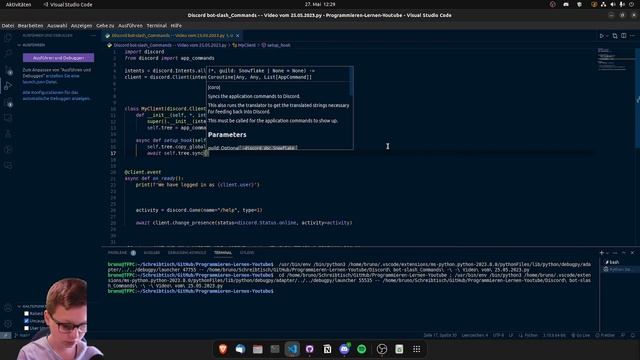Click the automatic debug configurations link
The width and height of the screenshot is (640, 360).
point(56,96)
